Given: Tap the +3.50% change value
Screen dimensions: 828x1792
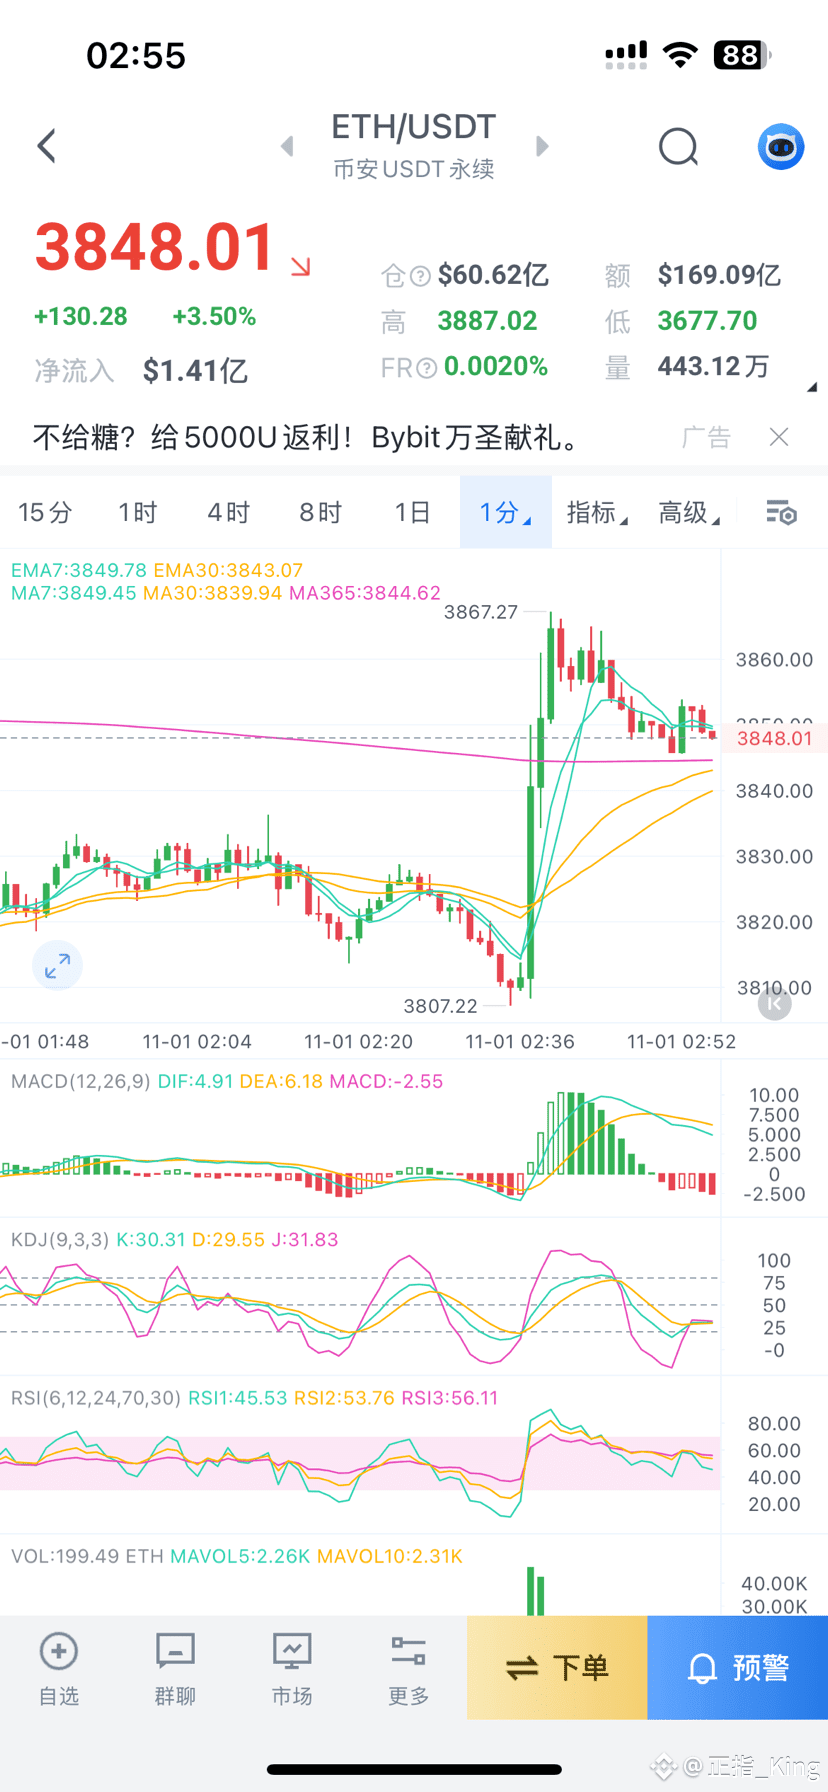Looking at the screenshot, I should coord(214,317).
